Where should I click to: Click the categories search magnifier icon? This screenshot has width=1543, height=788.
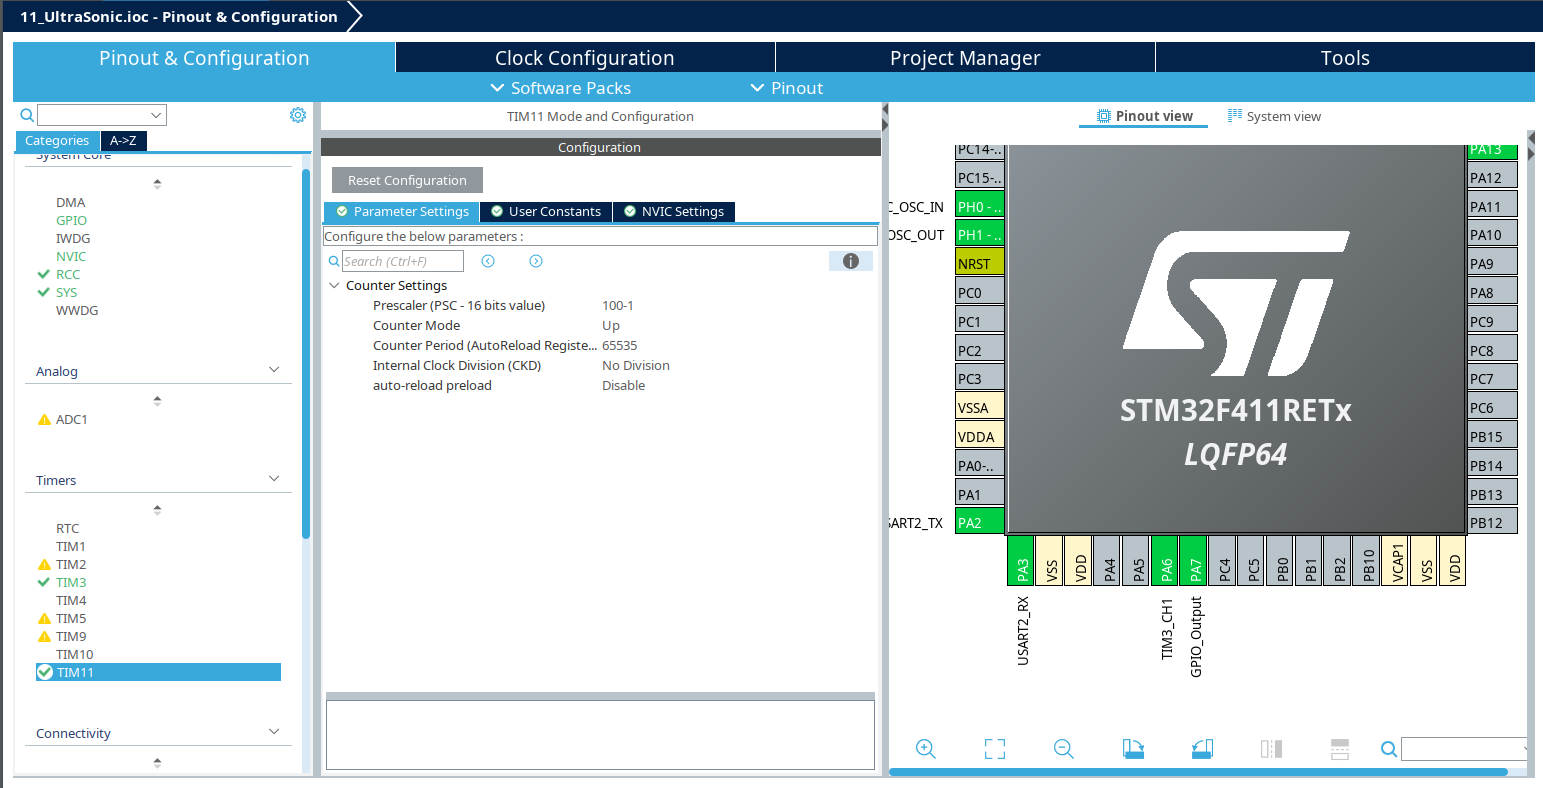(27, 115)
